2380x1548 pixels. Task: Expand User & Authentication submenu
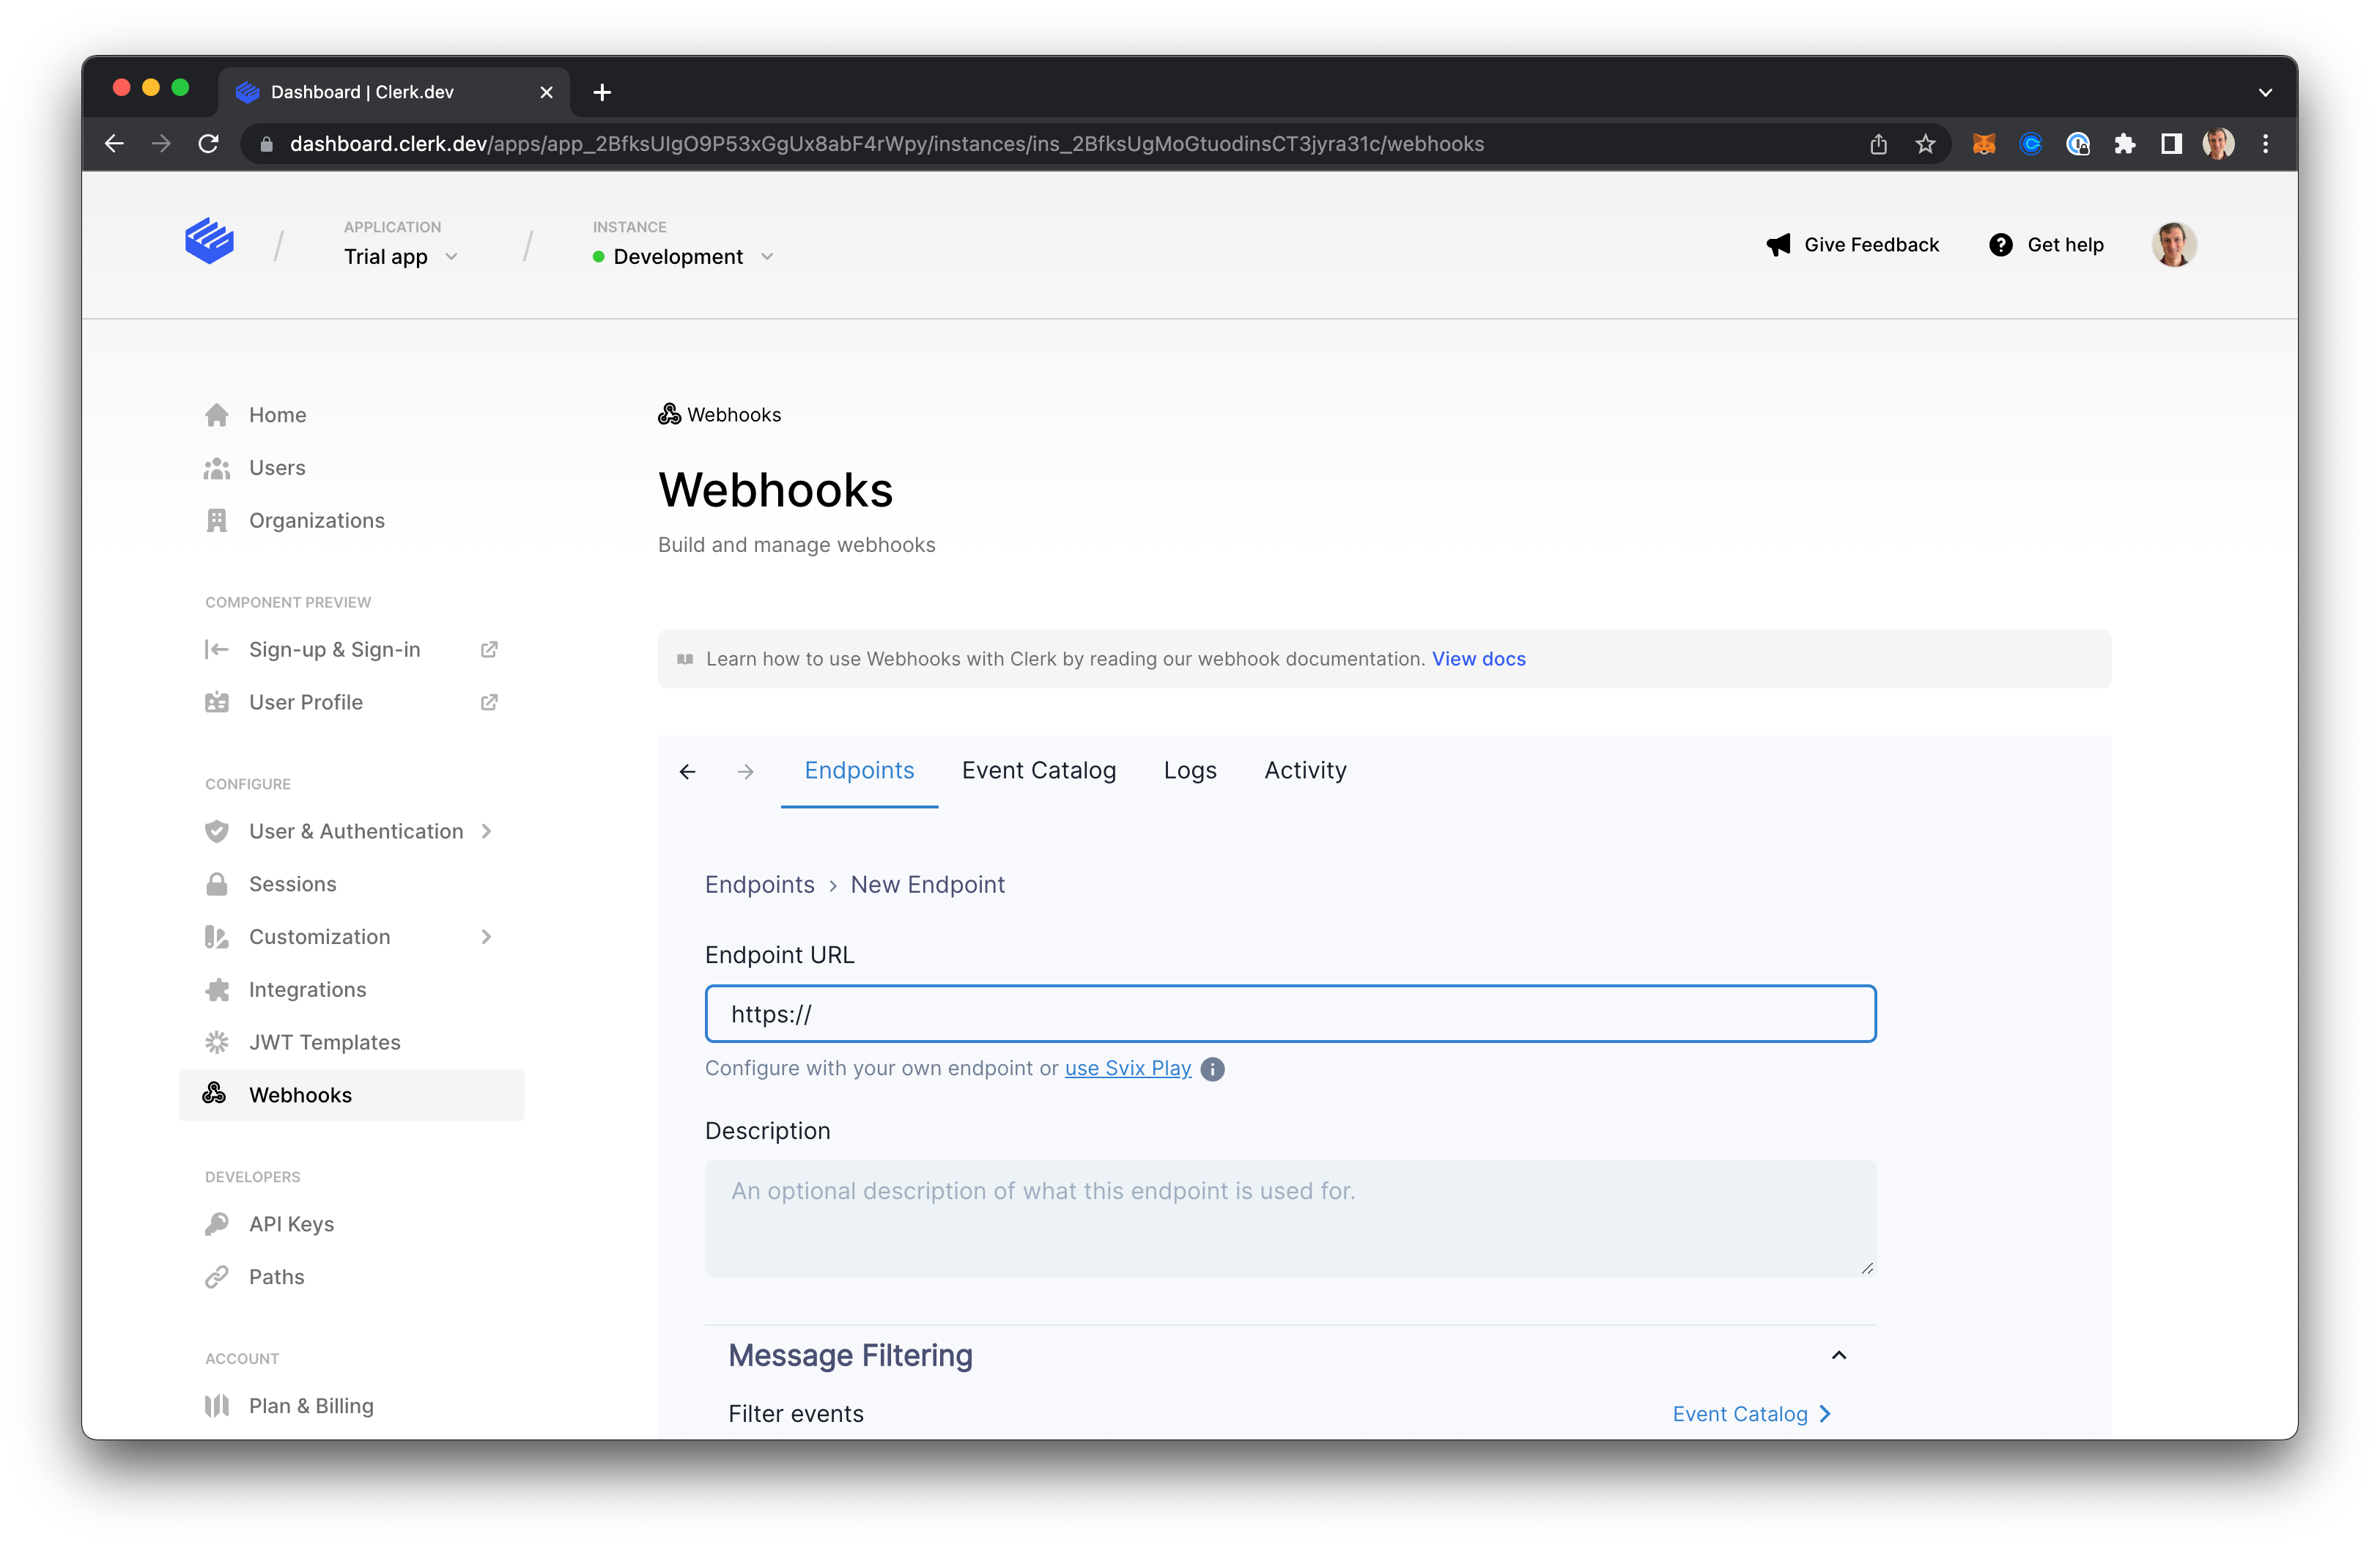coord(486,831)
